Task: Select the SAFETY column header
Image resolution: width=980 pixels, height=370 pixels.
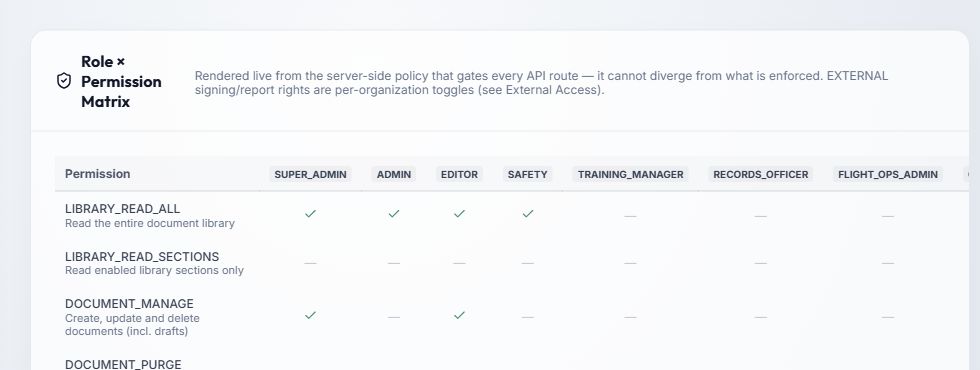Action: click(528, 174)
